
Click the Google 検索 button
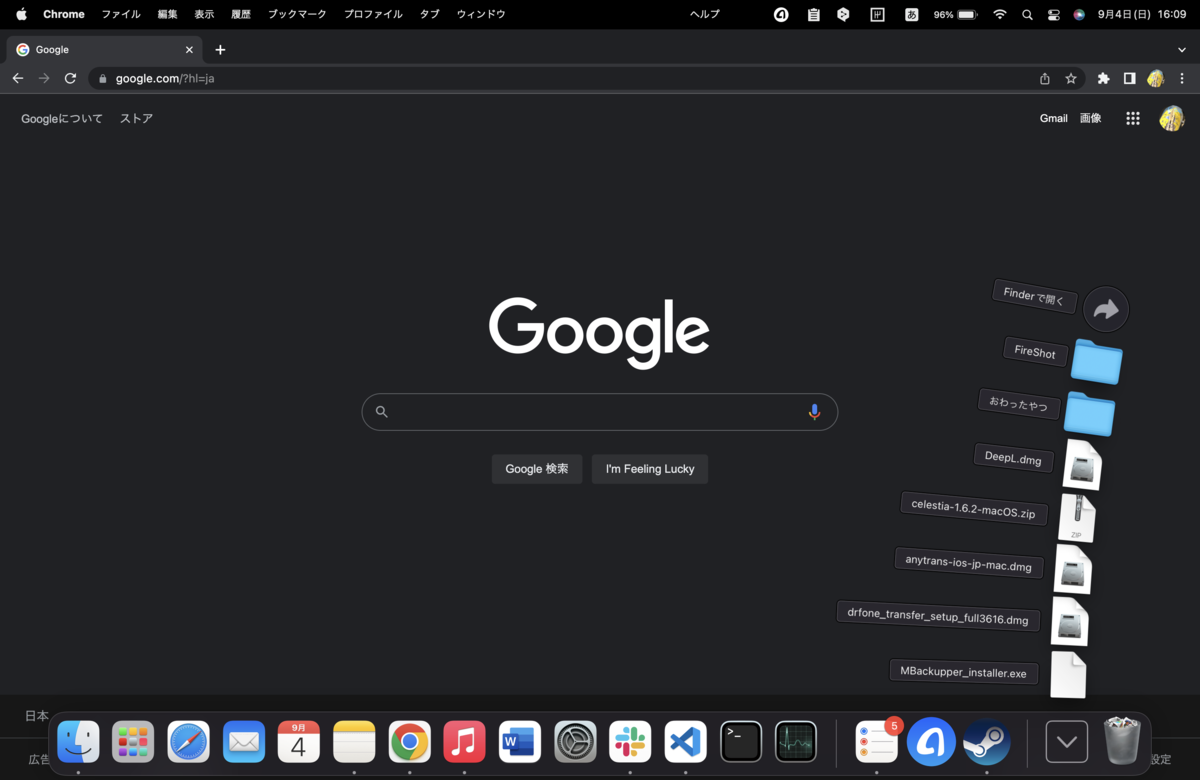(x=537, y=469)
